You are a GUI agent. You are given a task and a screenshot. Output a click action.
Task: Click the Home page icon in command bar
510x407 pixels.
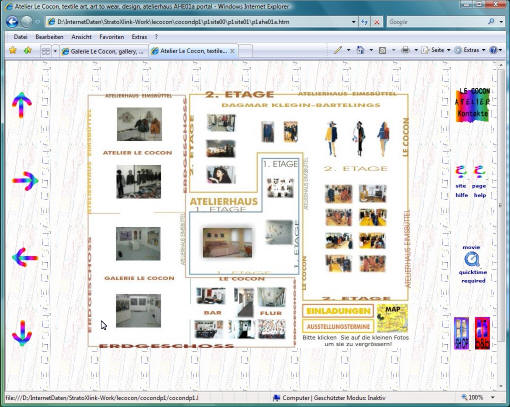pos(360,50)
